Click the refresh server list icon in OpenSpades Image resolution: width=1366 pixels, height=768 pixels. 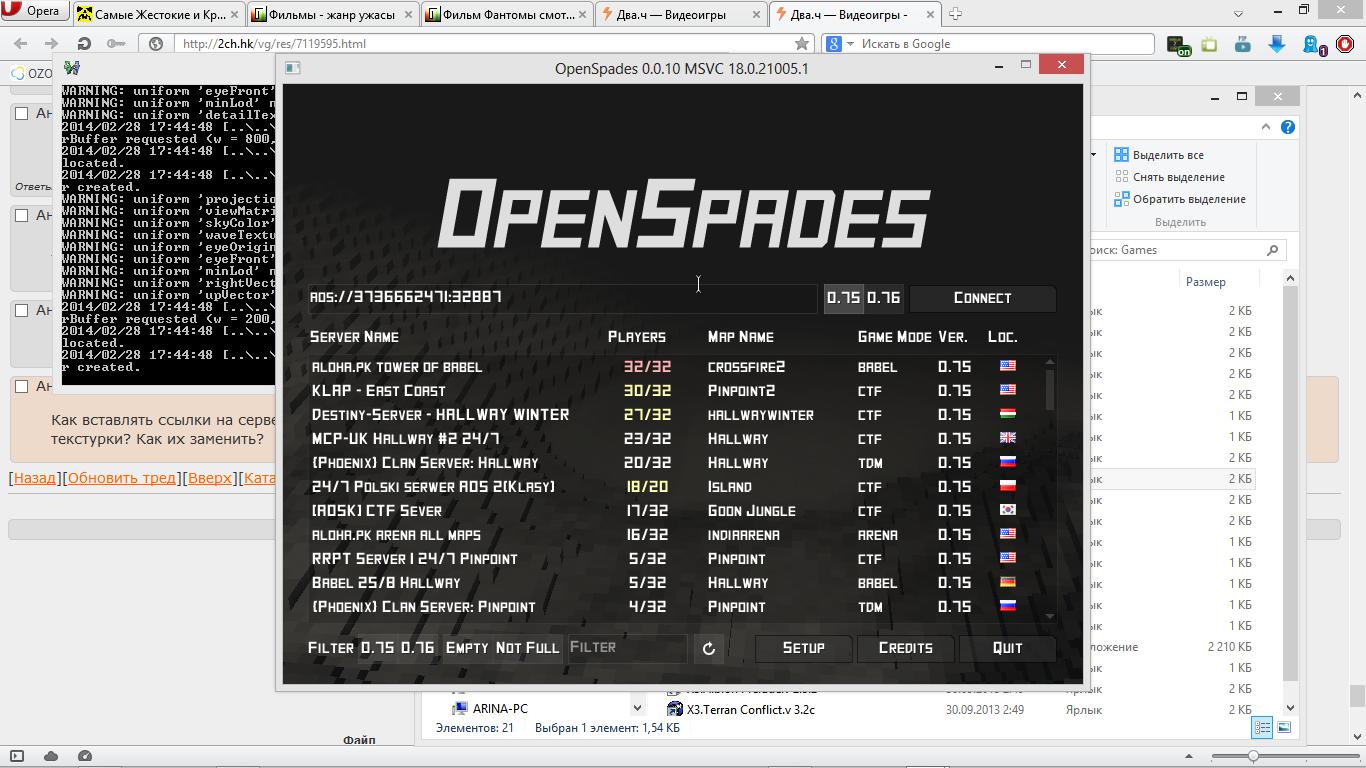coord(708,648)
